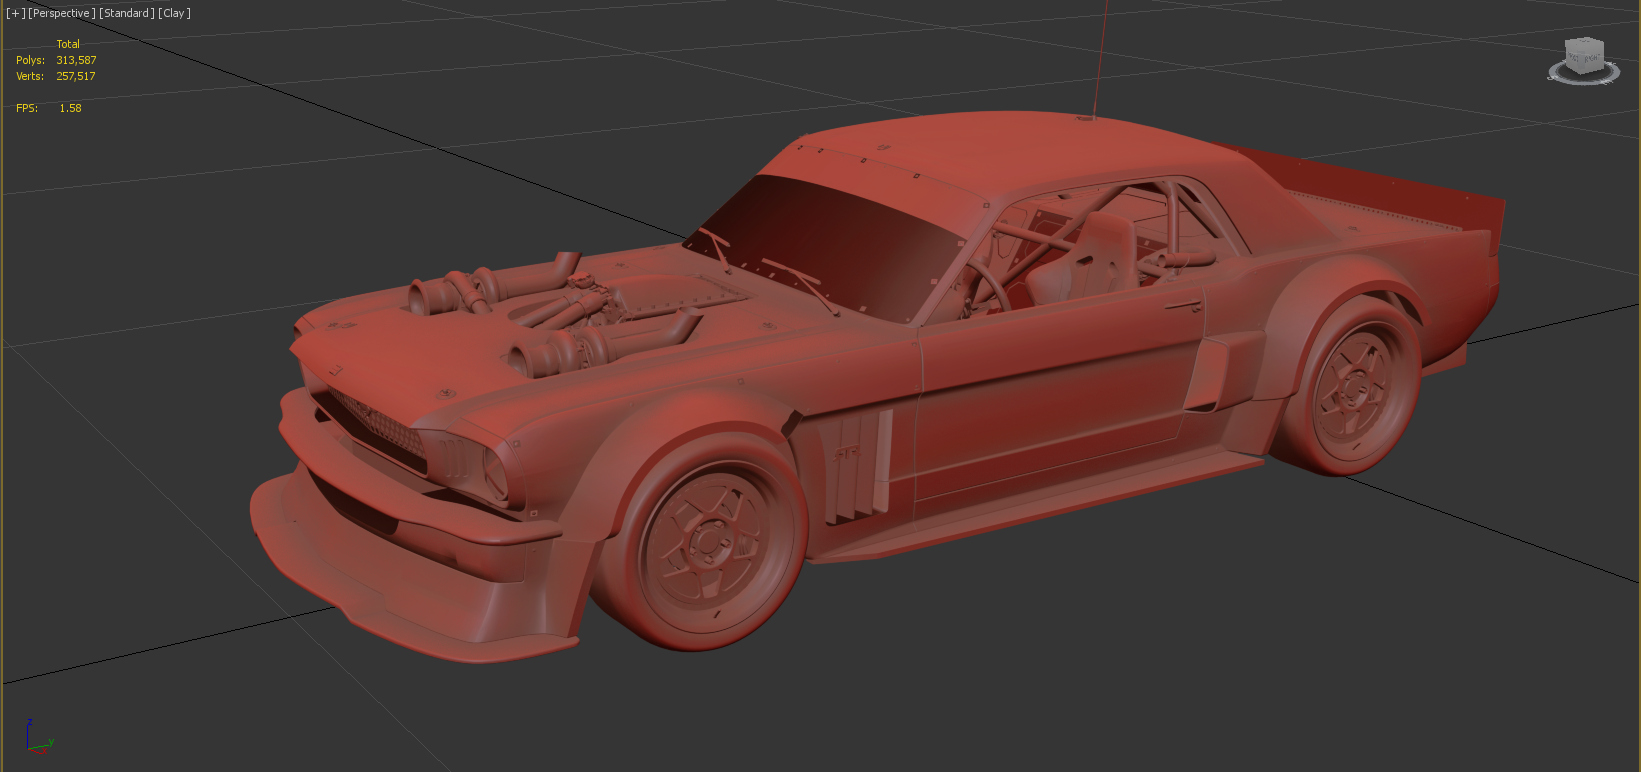Click the Verts: statistics label
The height and width of the screenshot is (772, 1641).
pos(30,76)
